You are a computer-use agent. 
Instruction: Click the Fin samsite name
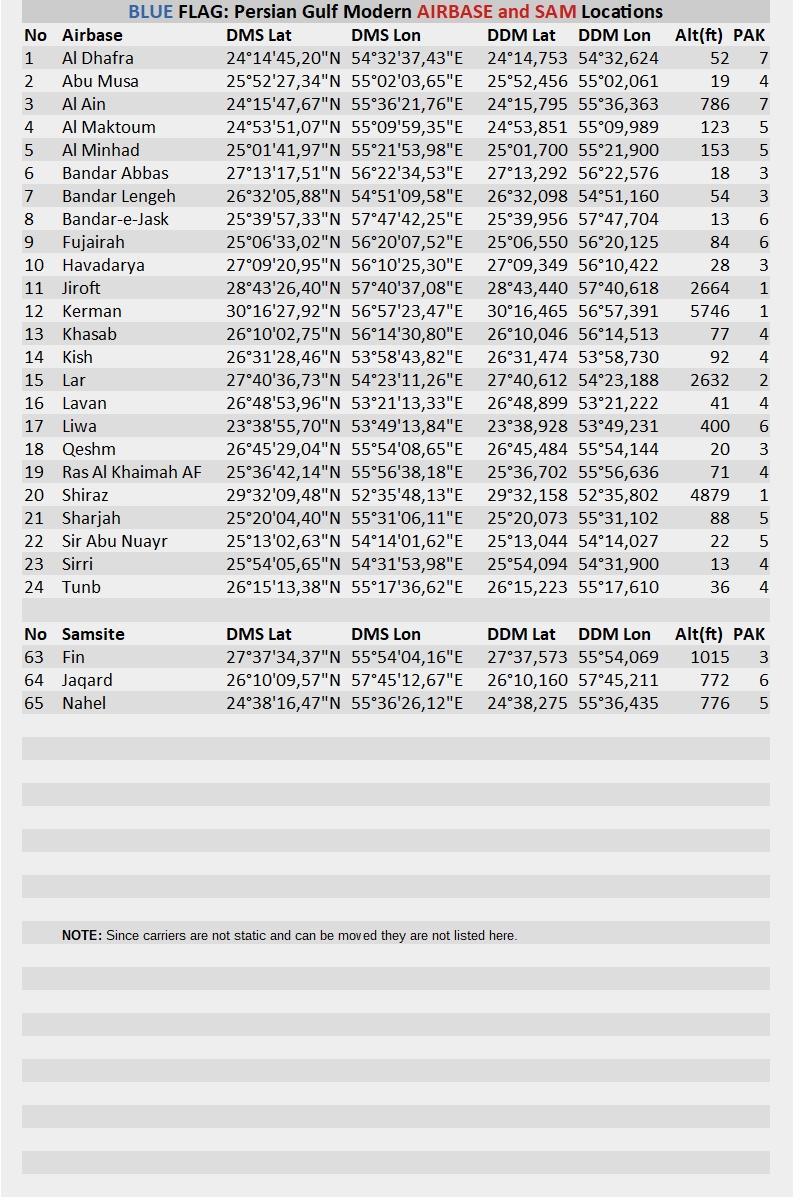click(73, 657)
